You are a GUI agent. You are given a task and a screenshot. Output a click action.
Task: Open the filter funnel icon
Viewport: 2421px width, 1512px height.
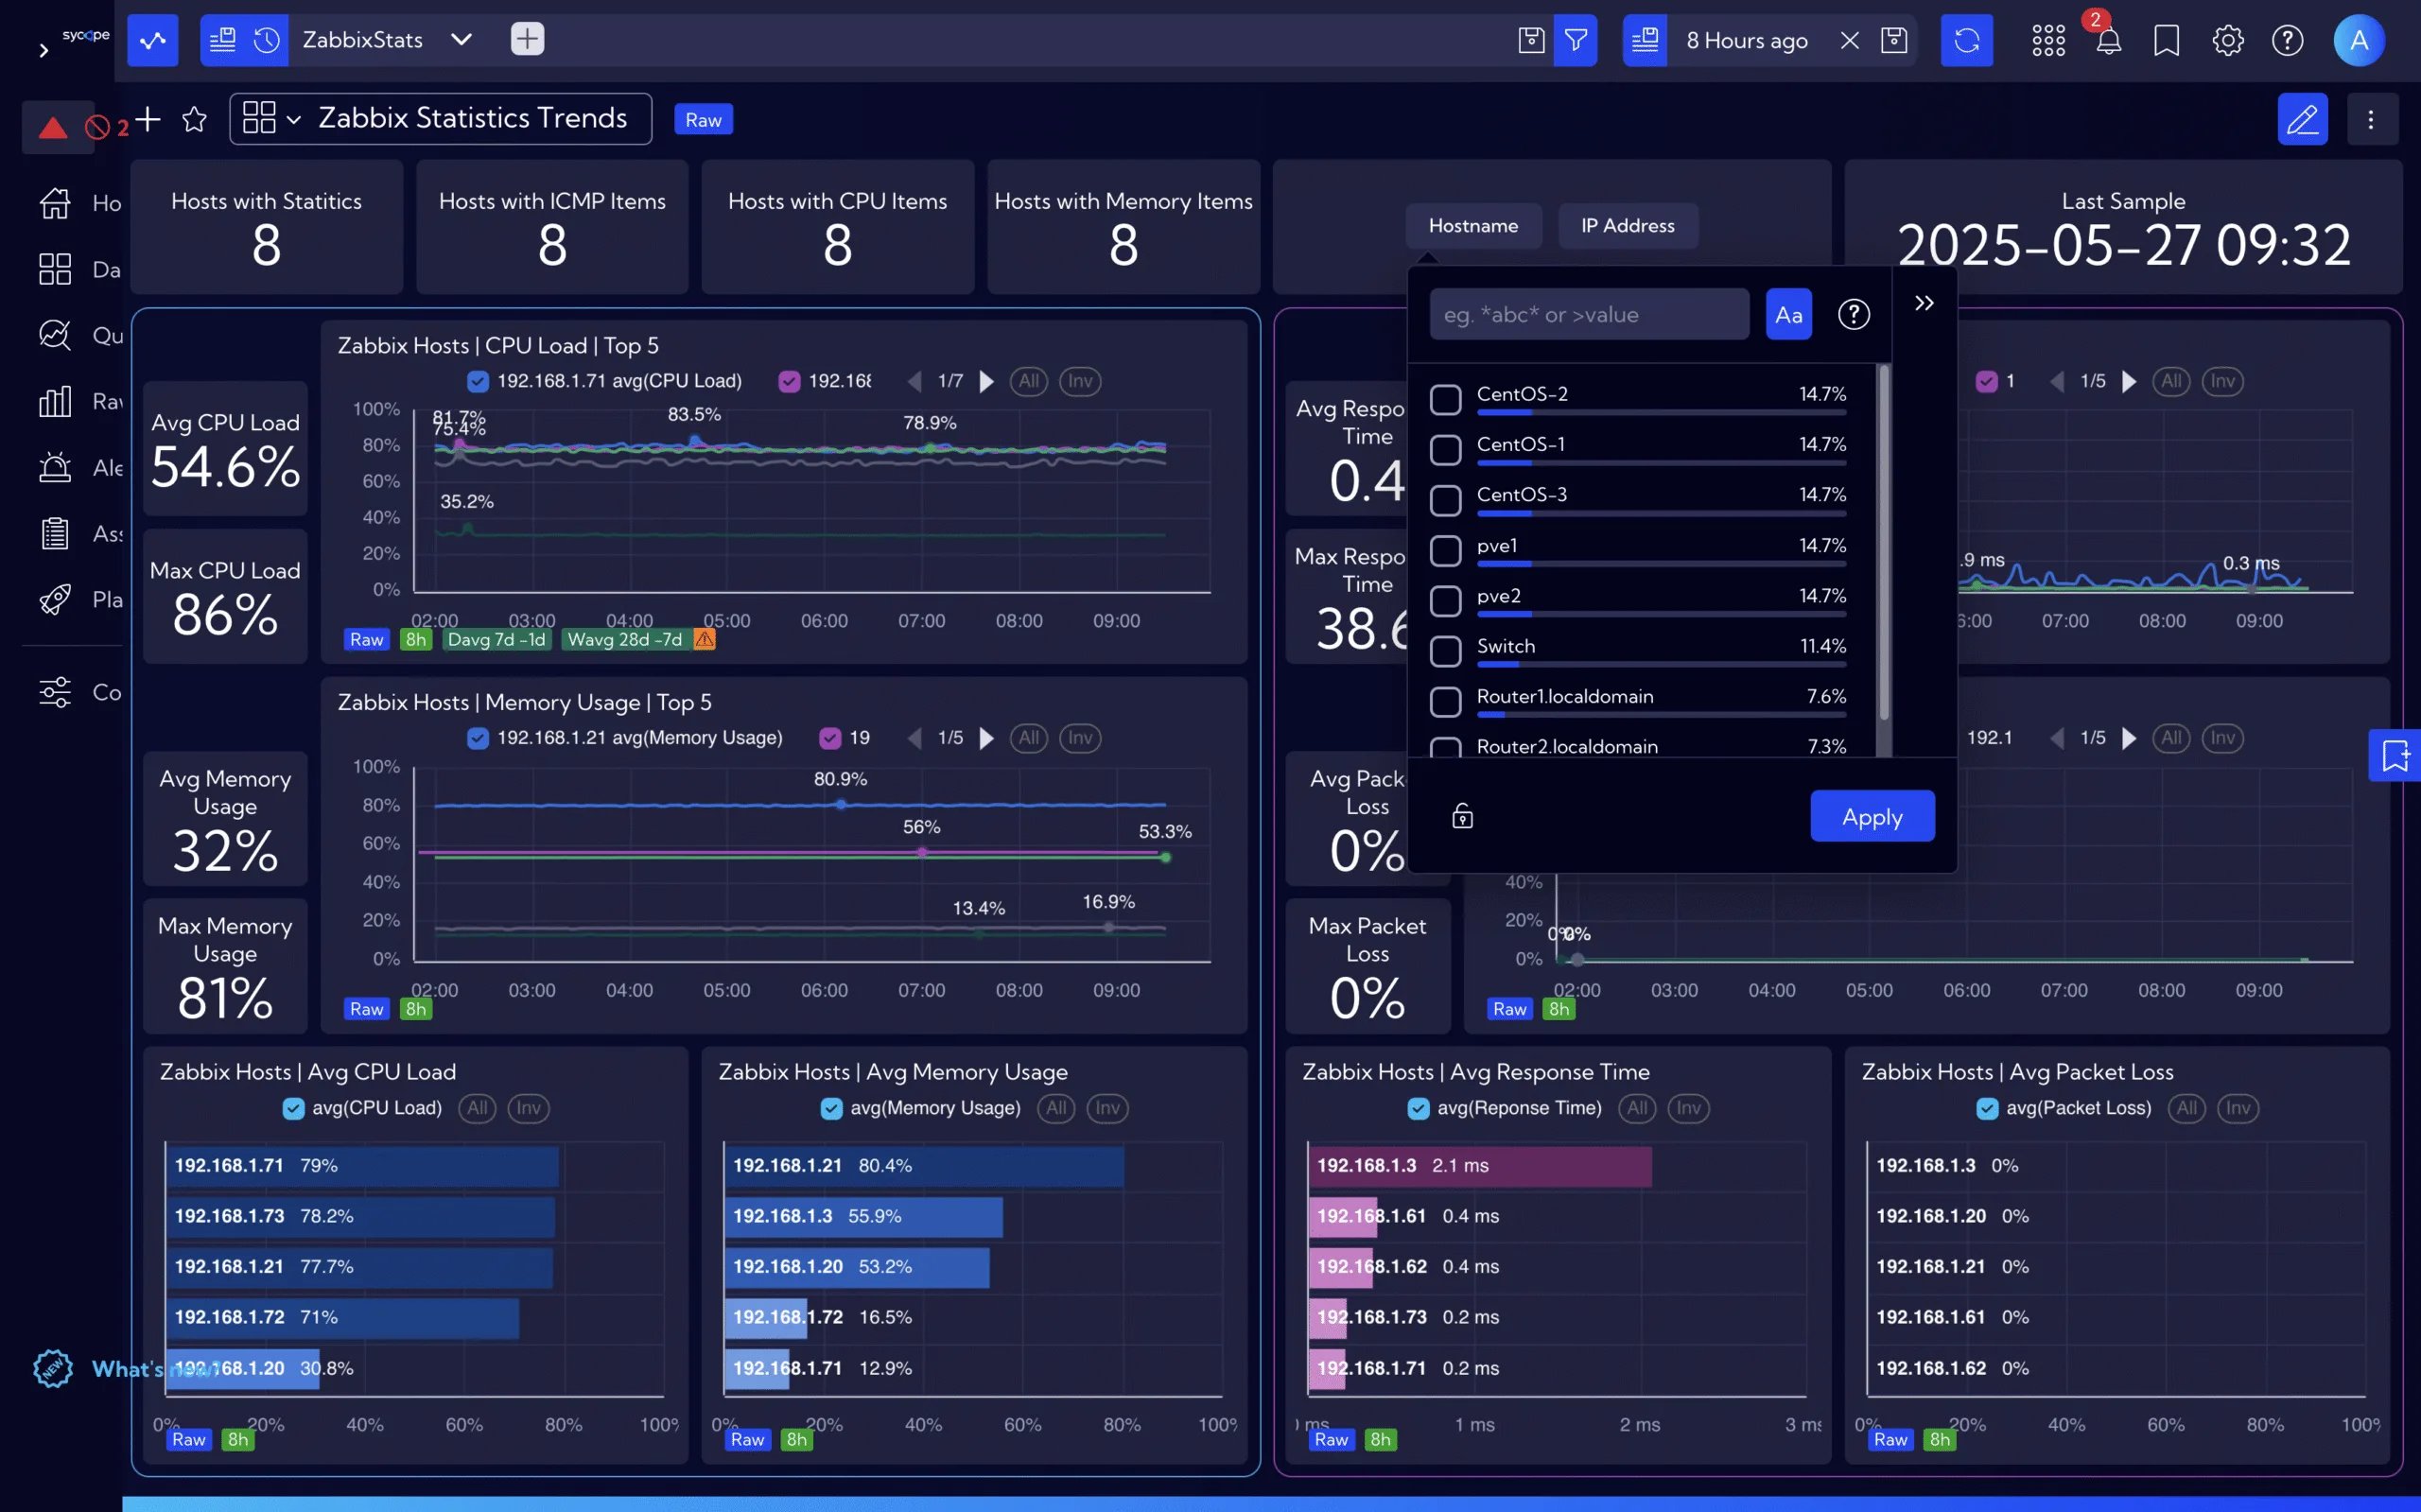point(1575,40)
